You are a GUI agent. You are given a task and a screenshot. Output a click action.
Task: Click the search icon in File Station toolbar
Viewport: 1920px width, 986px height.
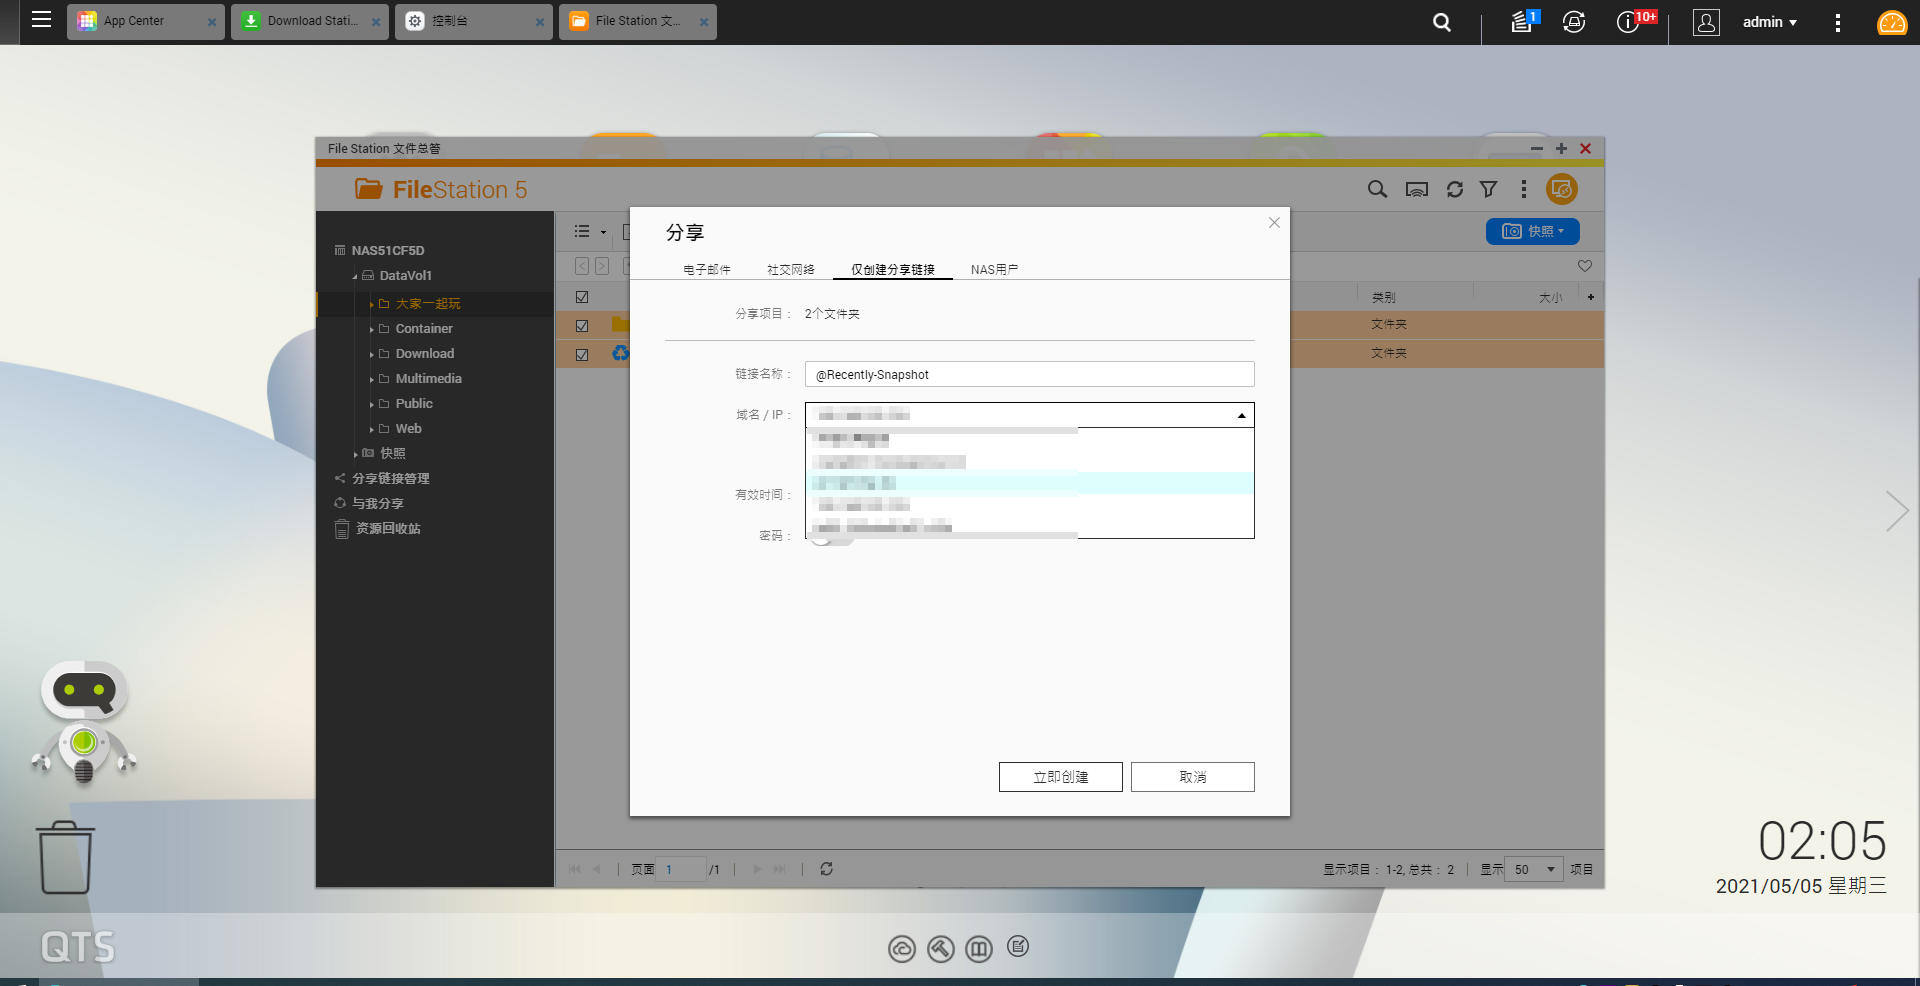coord(1377,189)
